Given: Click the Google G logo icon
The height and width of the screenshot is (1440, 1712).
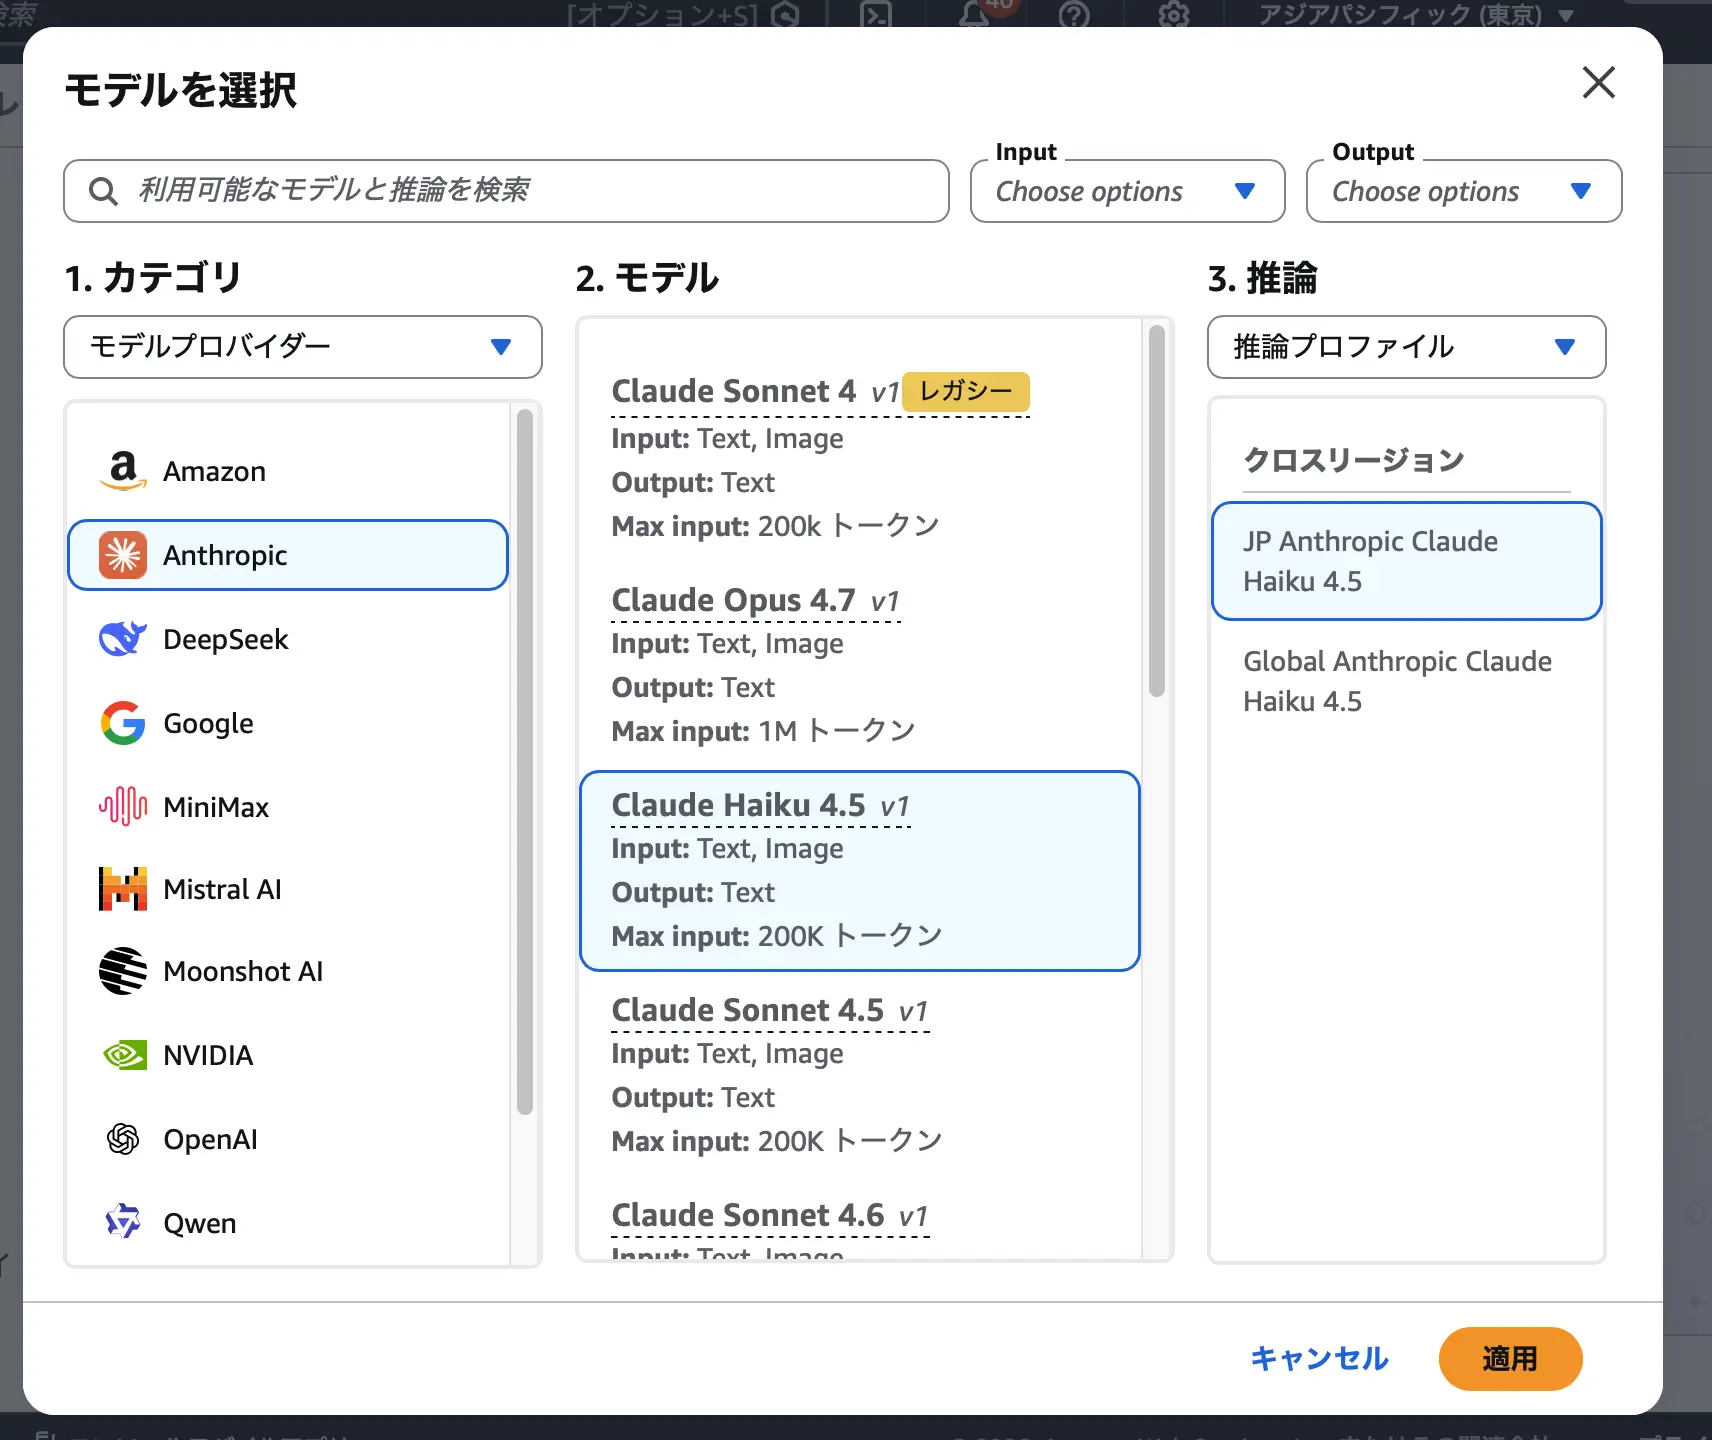Looking at the screenshot, I should pos(123,723).
